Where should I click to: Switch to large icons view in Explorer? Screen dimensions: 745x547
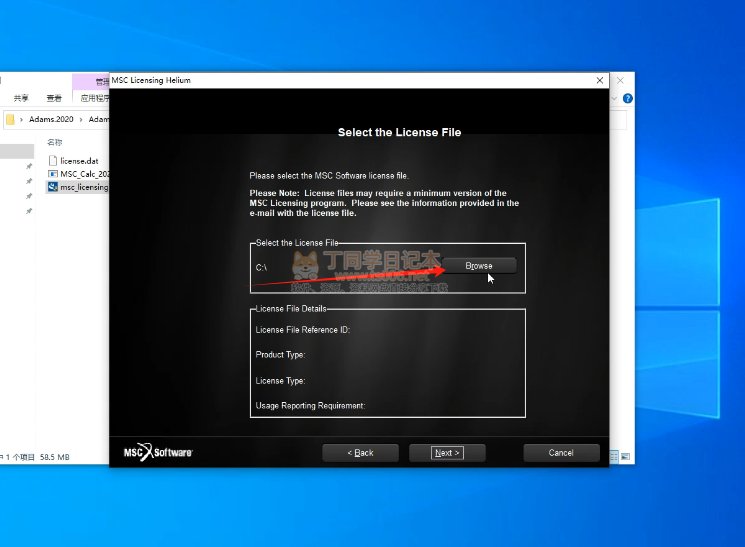tap(627, 457)
